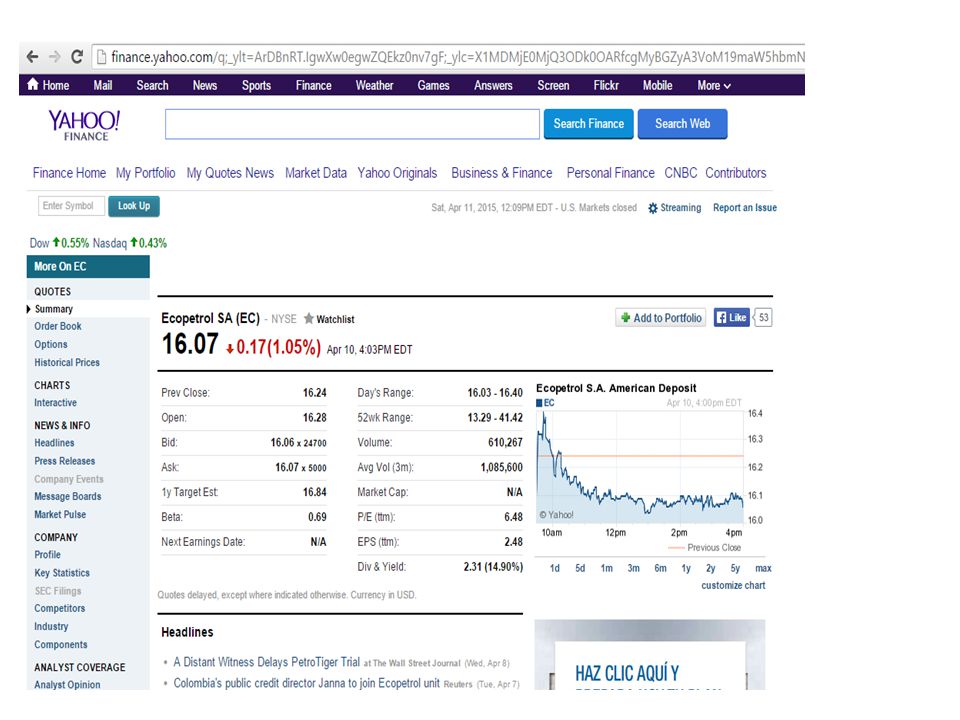Open Market Data tab
The width and height of the screenshot is (960, 720).
tap(316, 173)
